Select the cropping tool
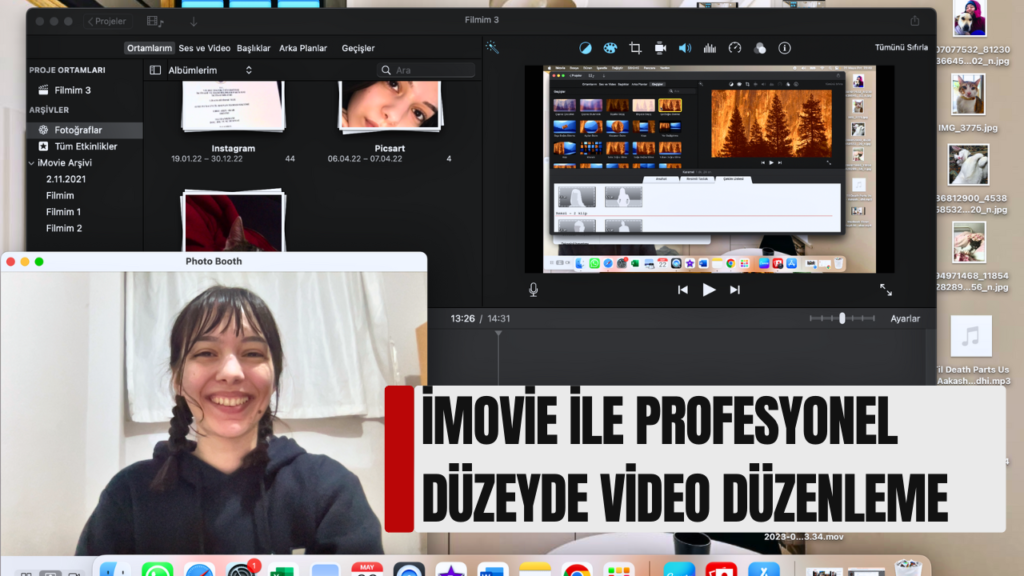 click(635, 48)
